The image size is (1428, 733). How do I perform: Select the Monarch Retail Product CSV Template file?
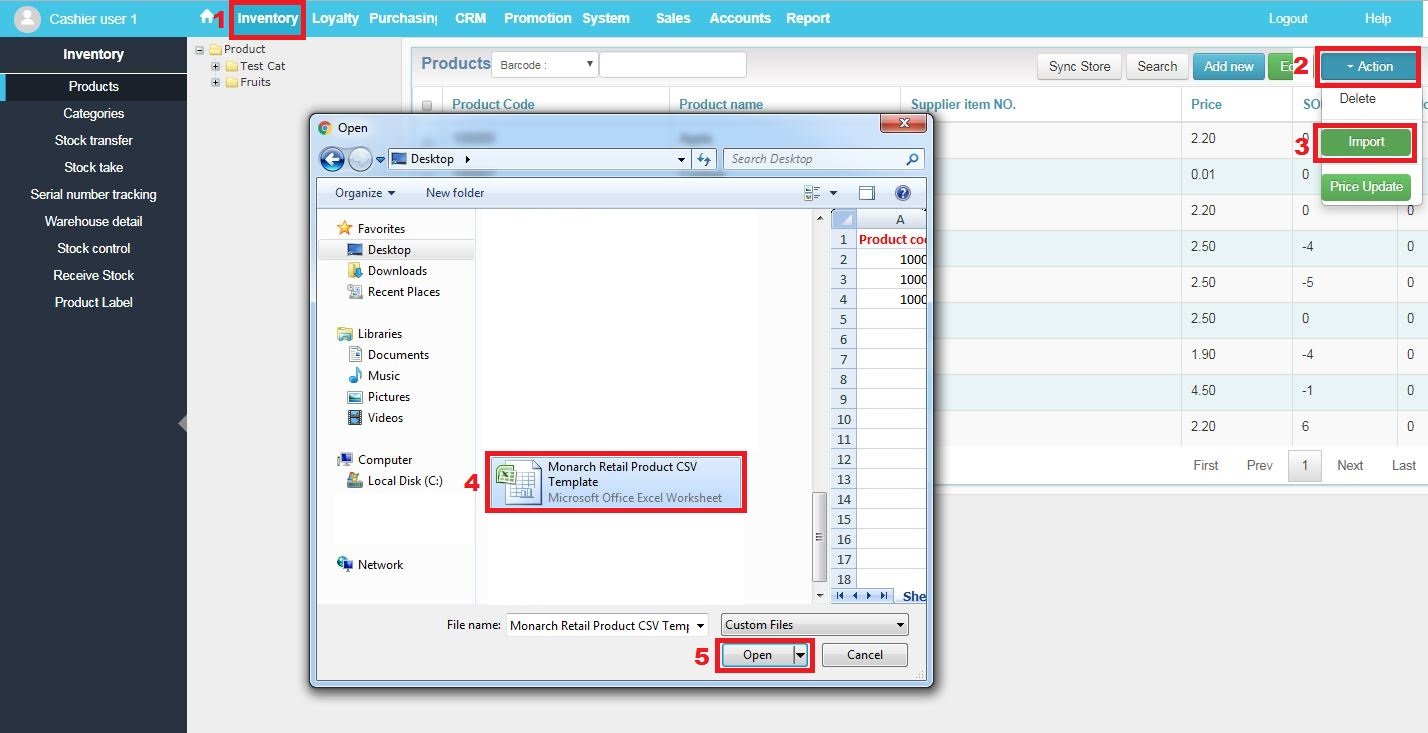[616, 482]
